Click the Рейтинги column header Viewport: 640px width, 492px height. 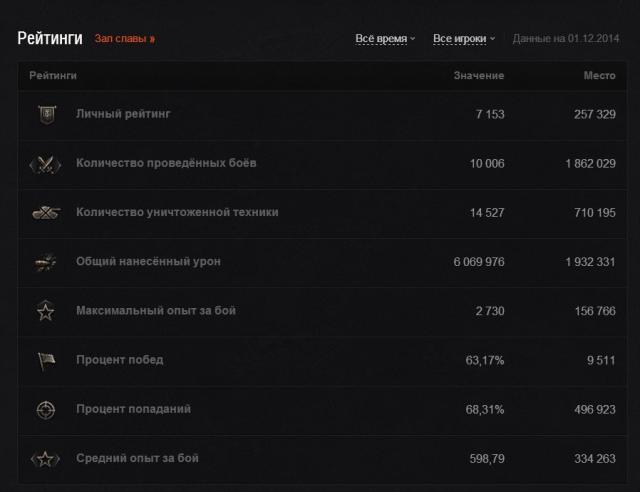point(53,76)
